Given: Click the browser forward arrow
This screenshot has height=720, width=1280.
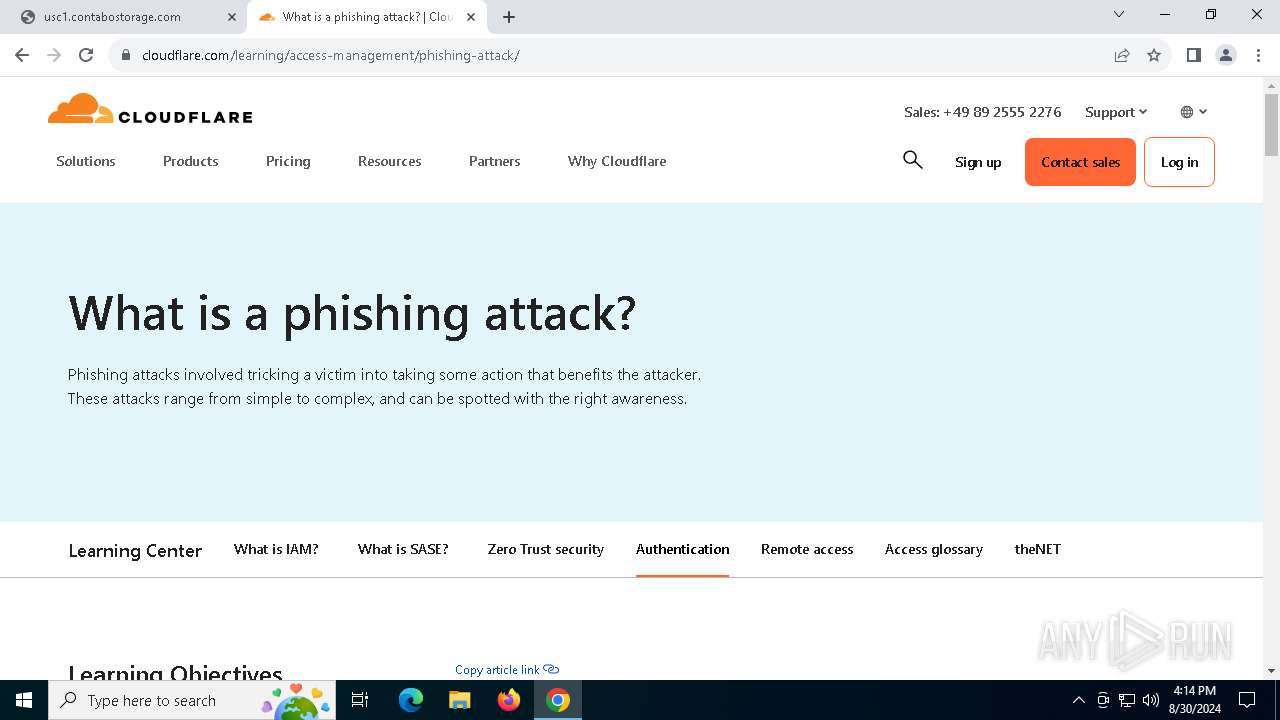Looking at the screenshot, I should pos(54,55).
